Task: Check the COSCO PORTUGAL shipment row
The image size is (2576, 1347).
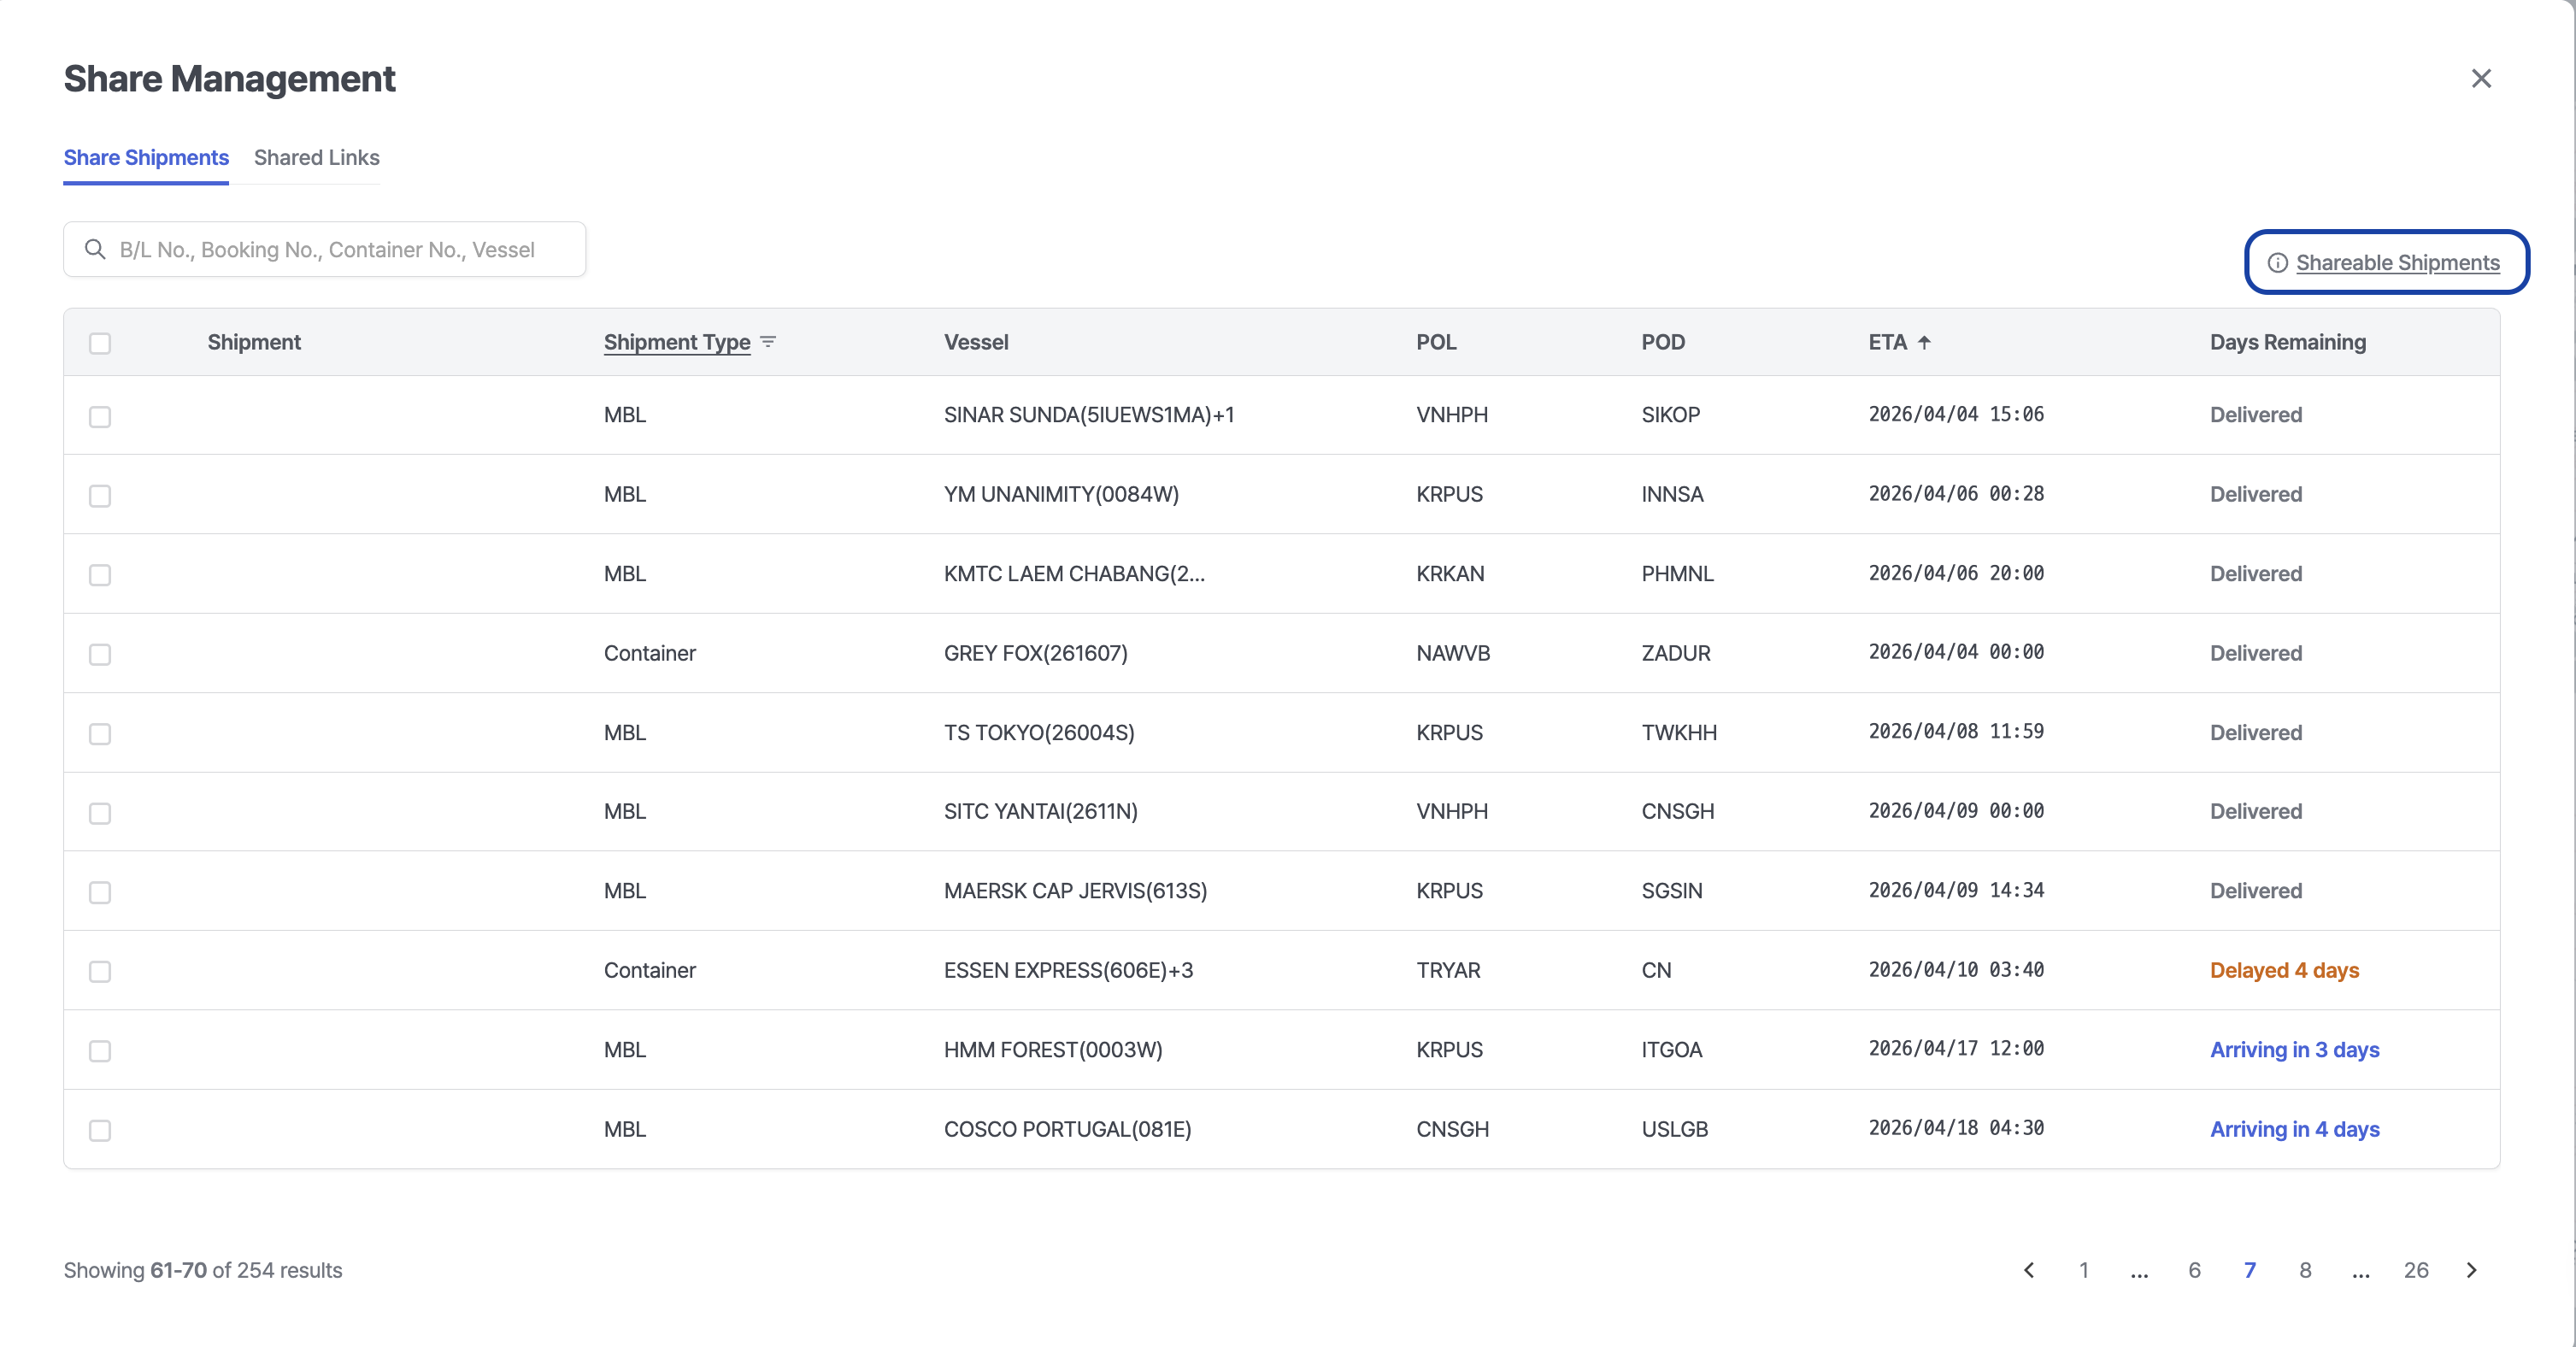Action: 100,1131
